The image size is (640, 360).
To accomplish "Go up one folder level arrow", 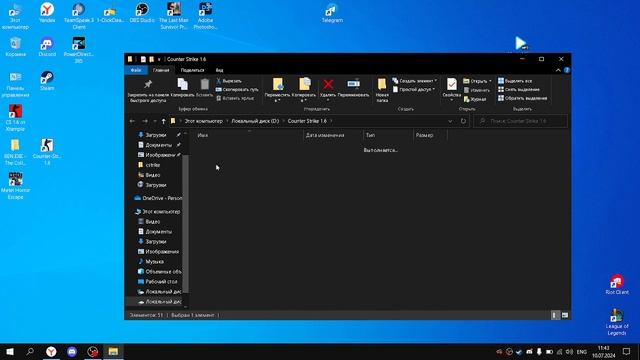I will coord(163,121).
